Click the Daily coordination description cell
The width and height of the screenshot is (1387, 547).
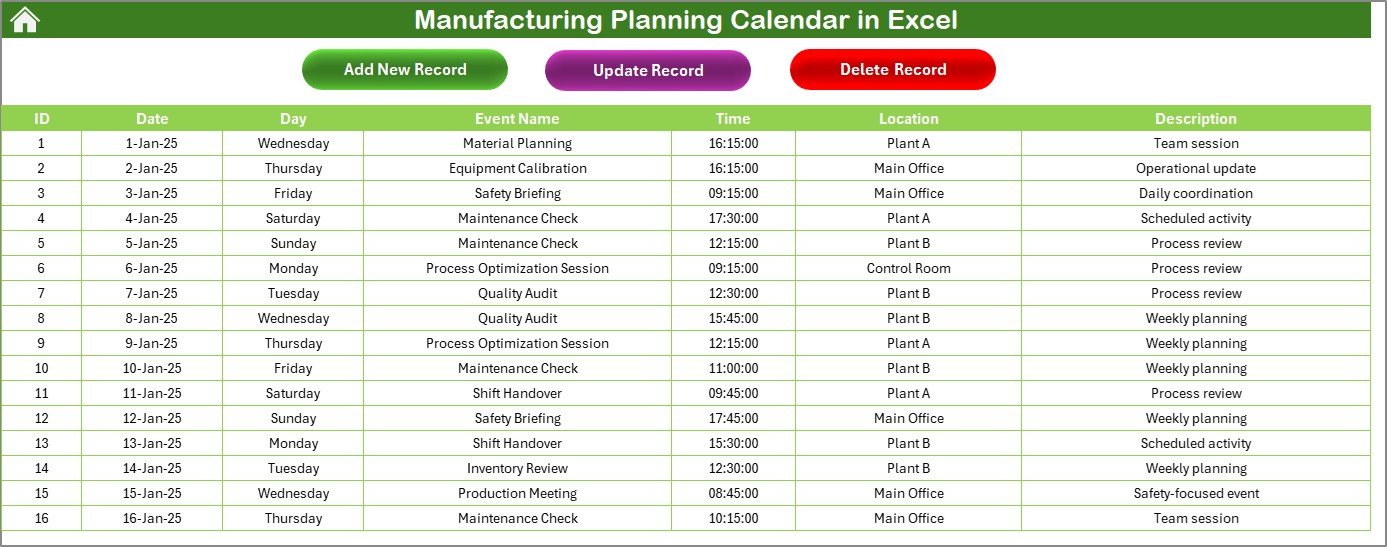(1196, 193)
